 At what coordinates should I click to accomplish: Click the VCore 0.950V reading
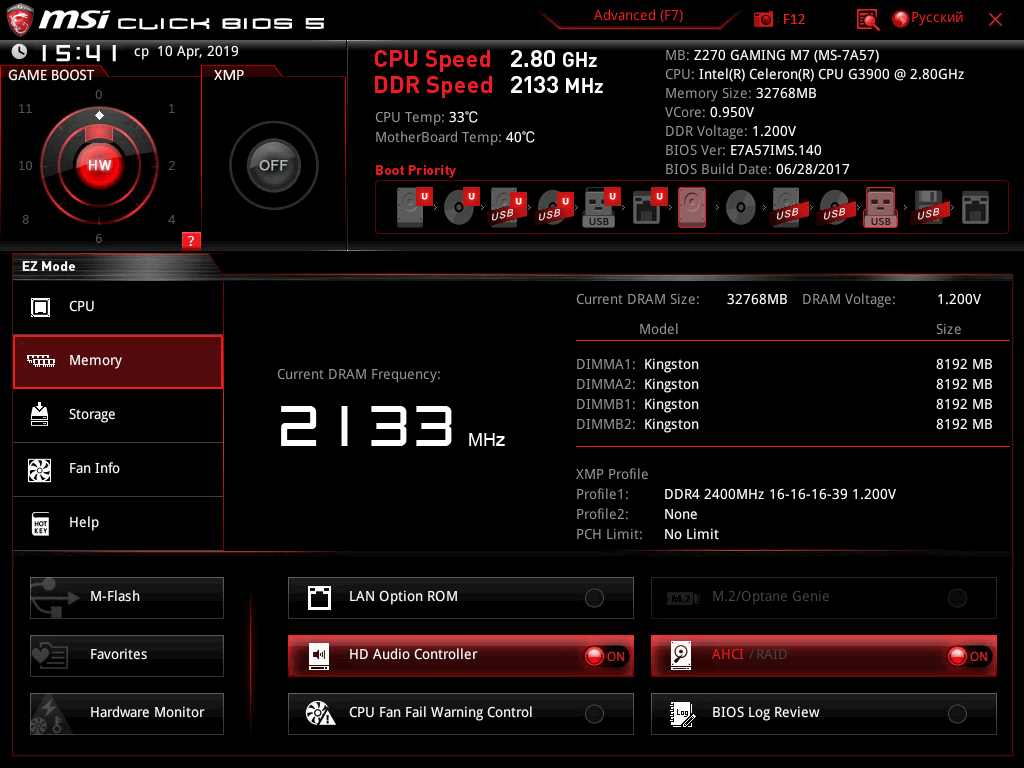709,112
